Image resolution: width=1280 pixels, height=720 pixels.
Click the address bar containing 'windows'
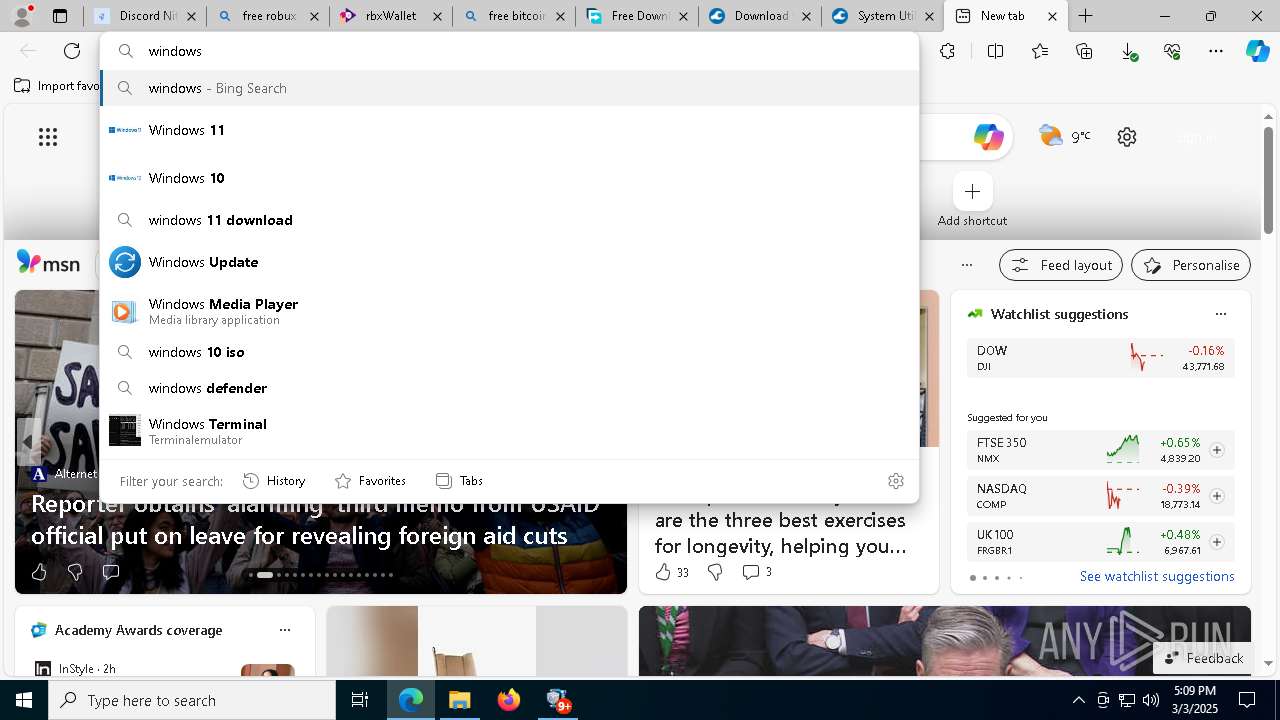coord(510,51)
